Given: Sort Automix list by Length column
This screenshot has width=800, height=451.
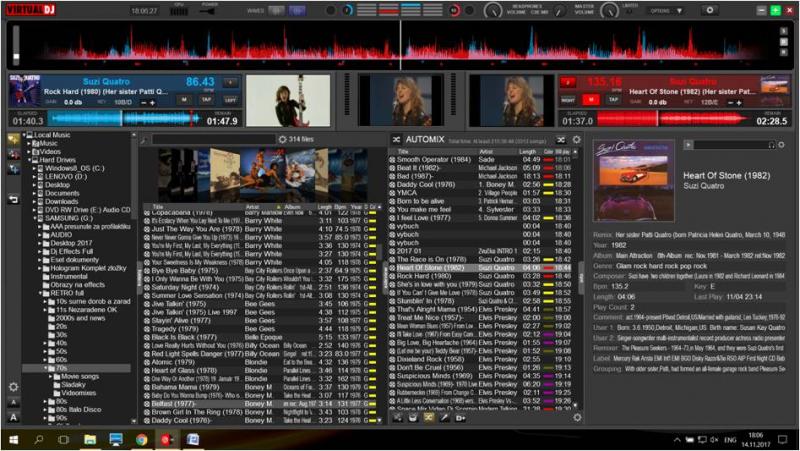Looking at the screenshot, I should click(528, 152).
